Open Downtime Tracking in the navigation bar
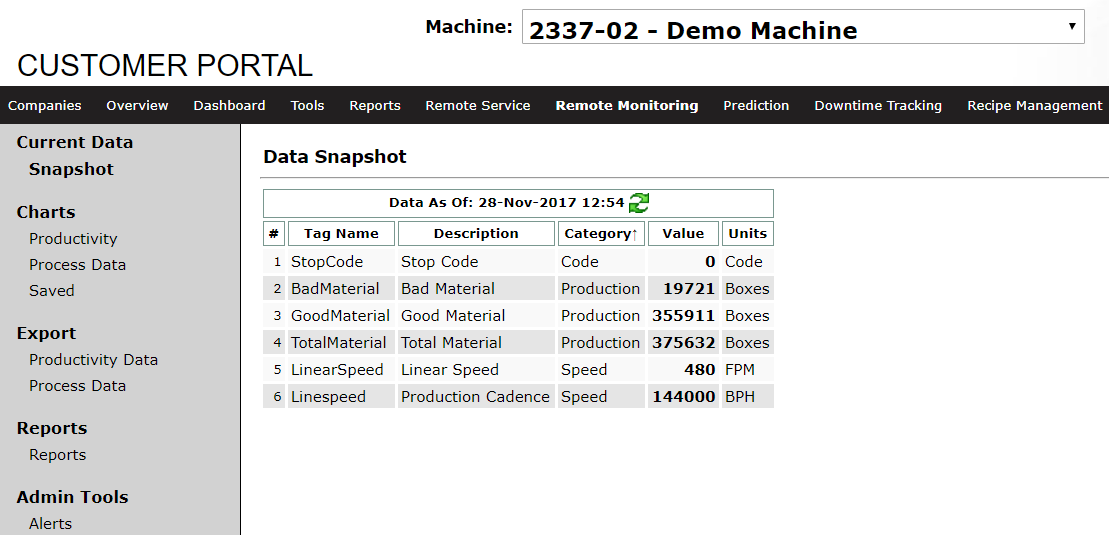The width and height of the screenshot is (1109, 535). [878, 105]
